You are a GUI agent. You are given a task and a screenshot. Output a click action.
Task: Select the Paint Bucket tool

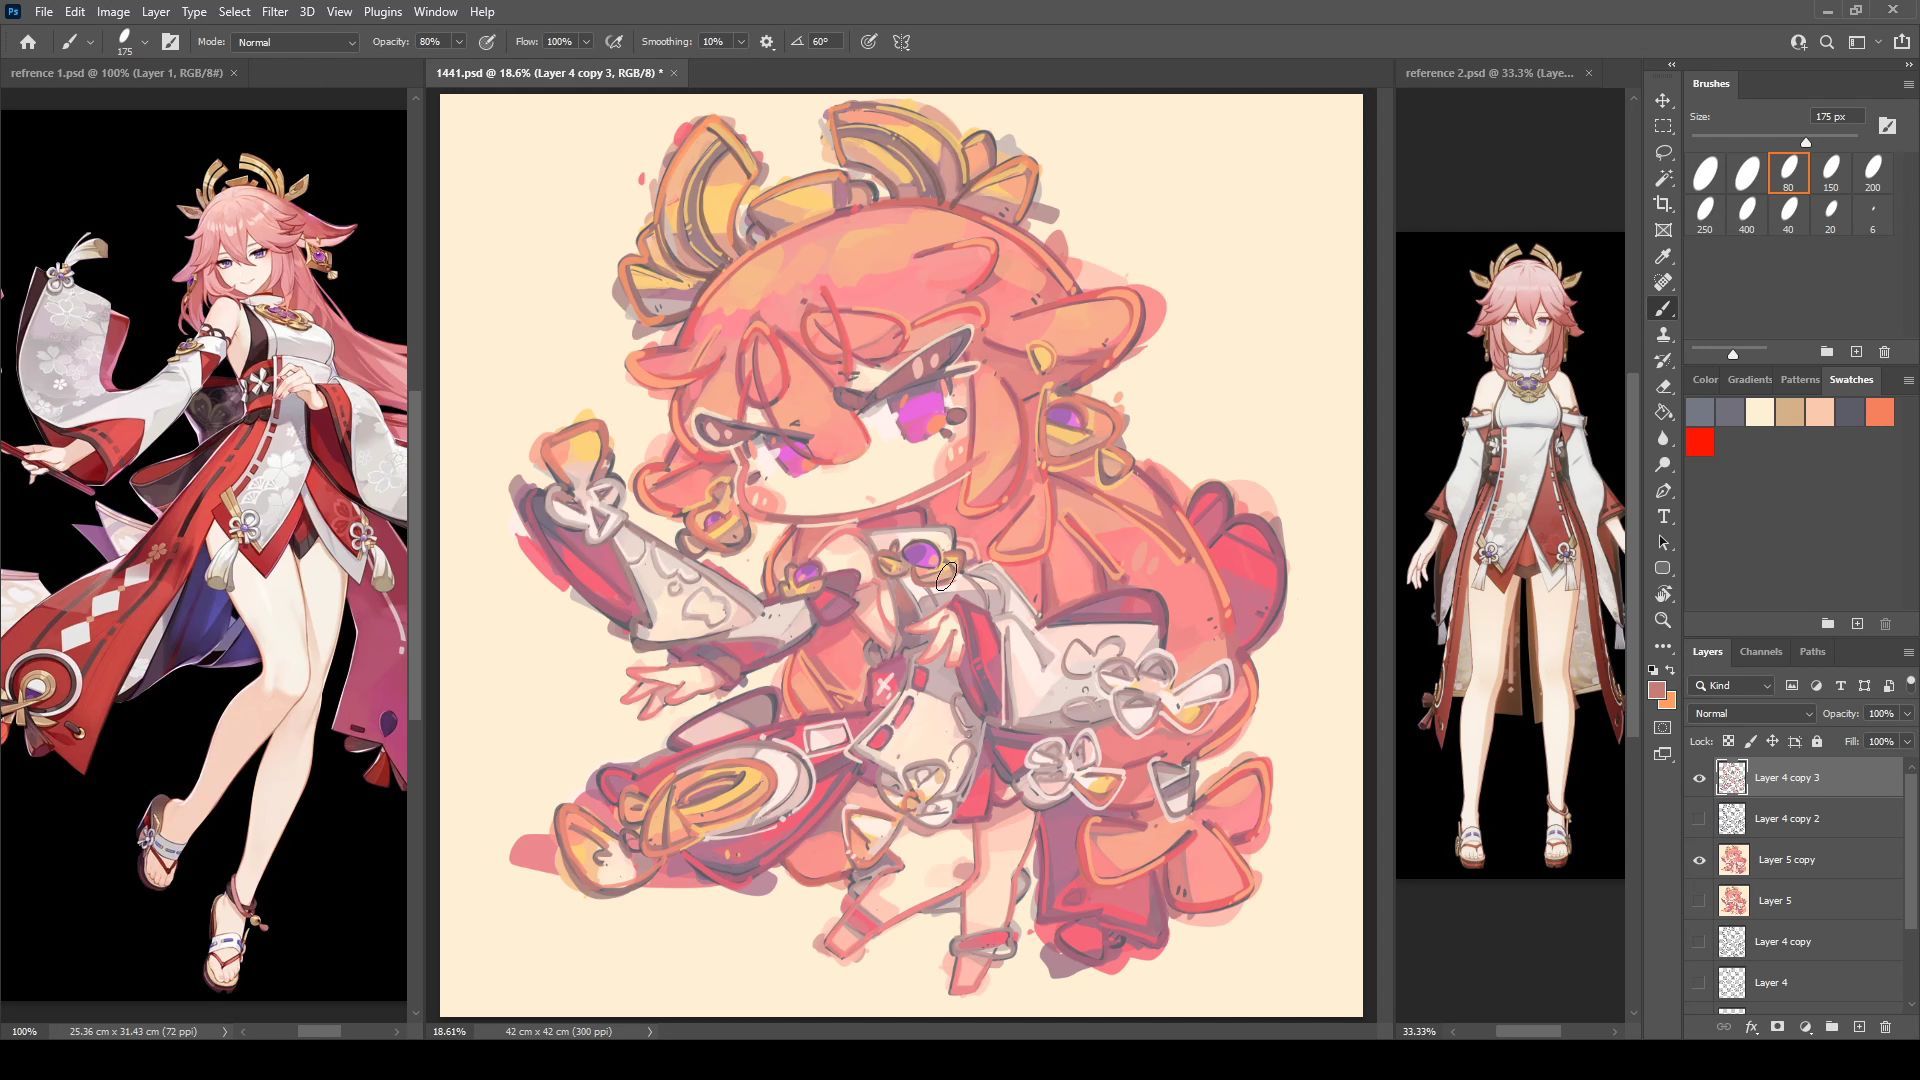(1663, 413)
